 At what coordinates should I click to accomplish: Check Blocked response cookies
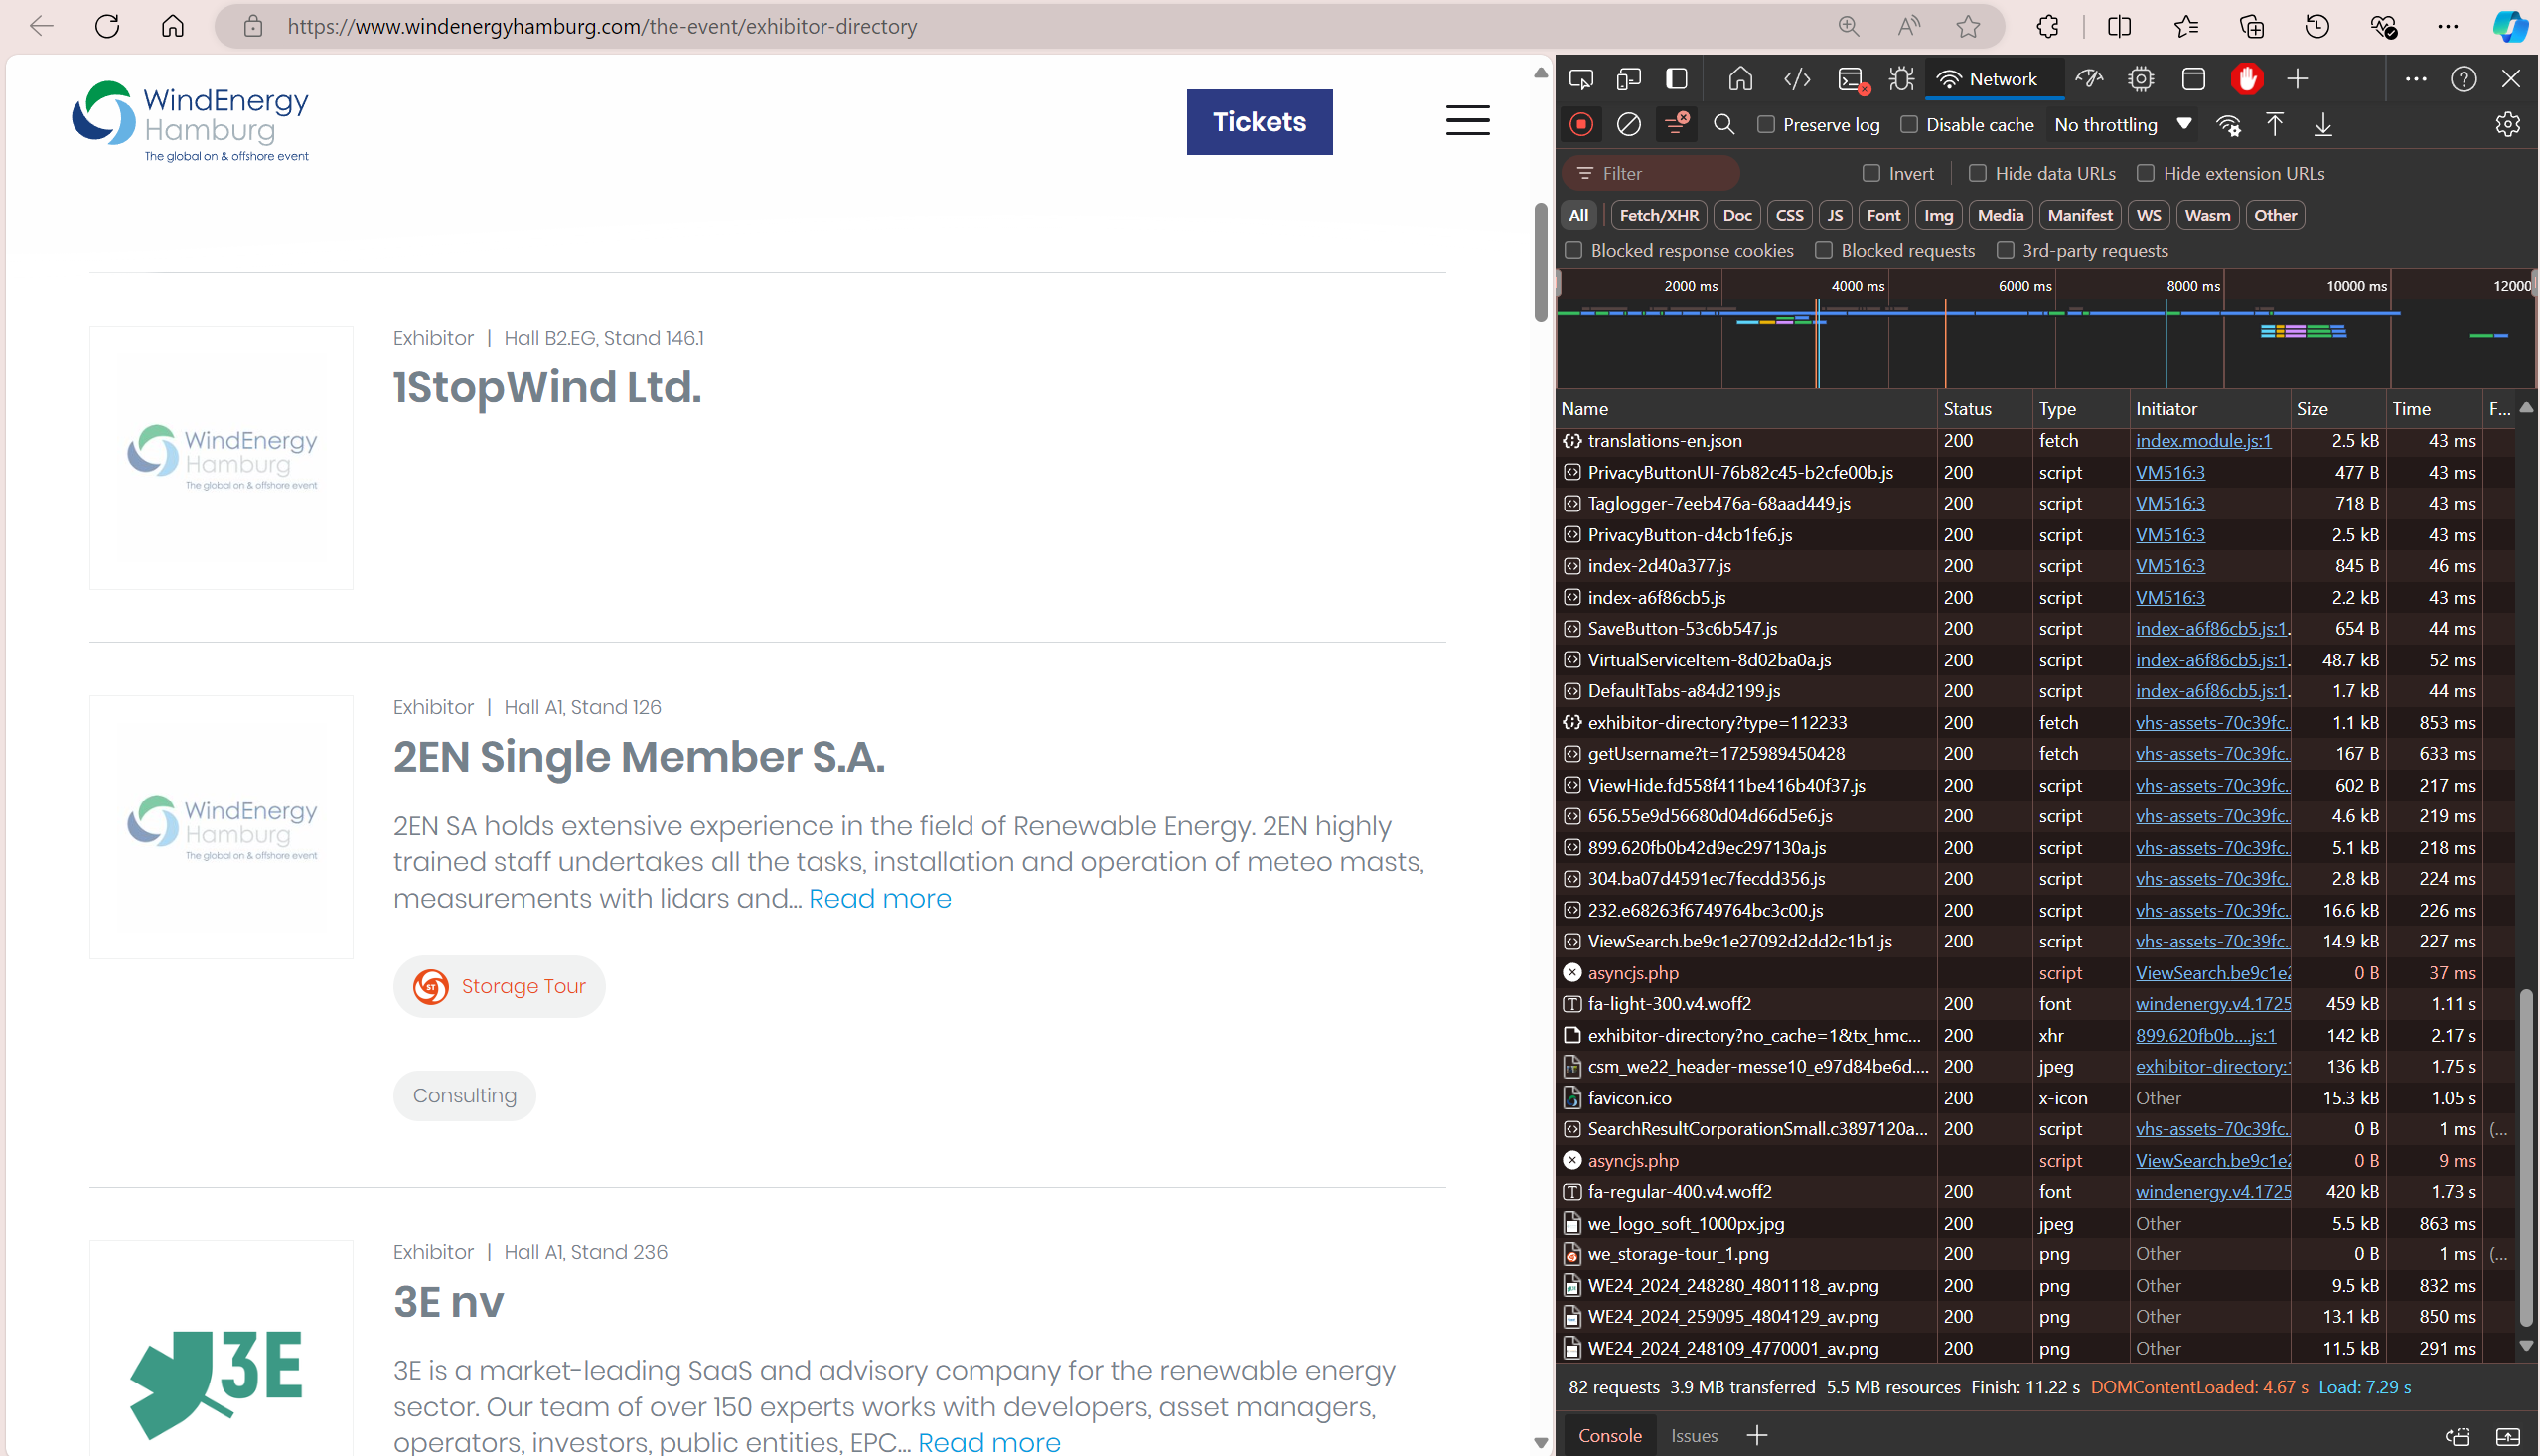pos(1574,250)
